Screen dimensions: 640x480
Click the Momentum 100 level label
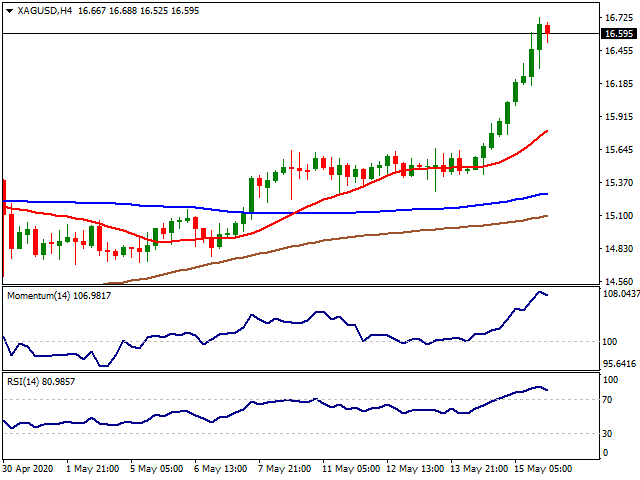pyautogui.click(x=609, y=342)
